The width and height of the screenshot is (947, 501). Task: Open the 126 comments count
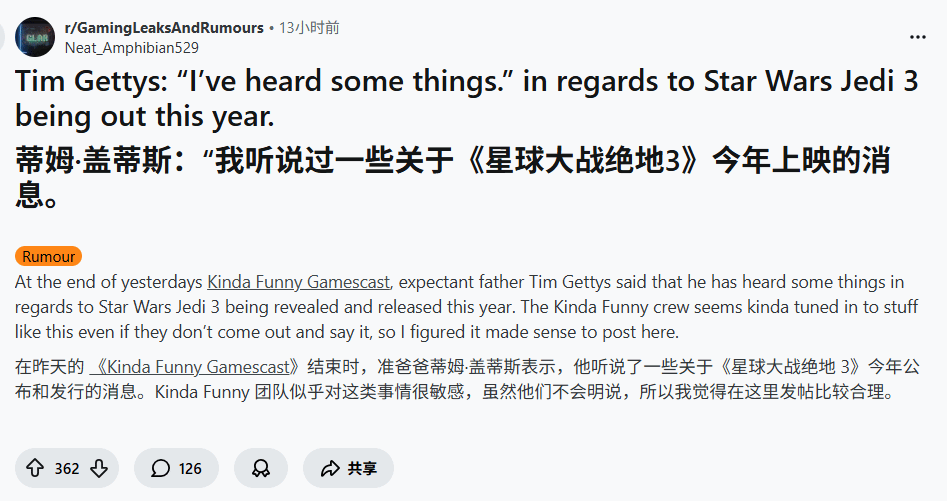click(x=190, y=468)
